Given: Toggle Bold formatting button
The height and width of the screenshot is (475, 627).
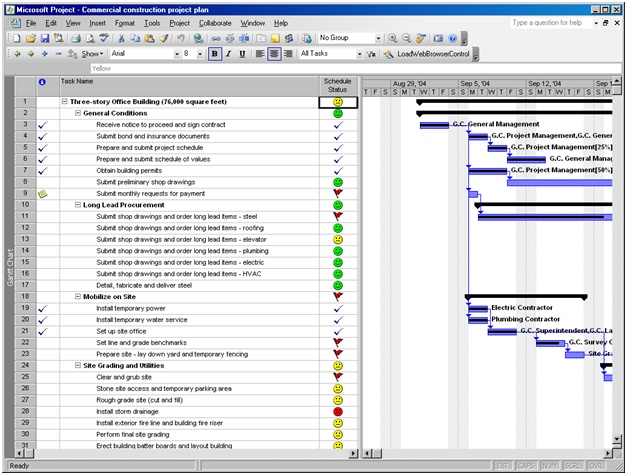Looking at the screenshot, I should click(x=215, y=54).
